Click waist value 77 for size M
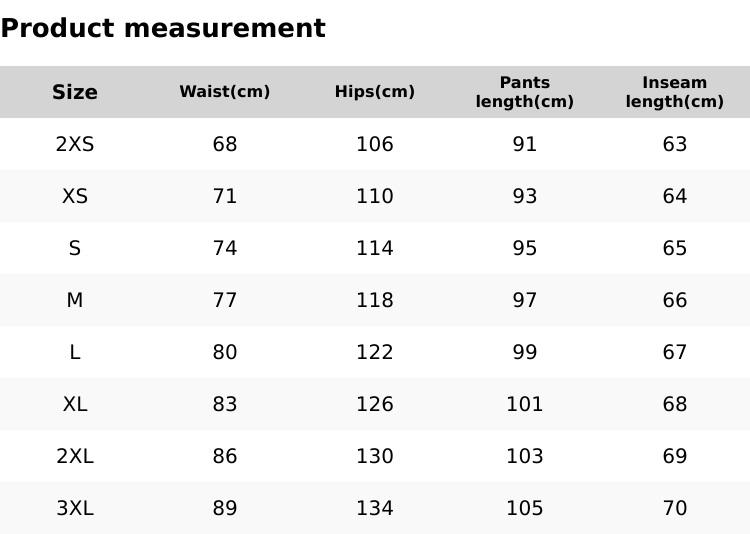 point(225,300)
